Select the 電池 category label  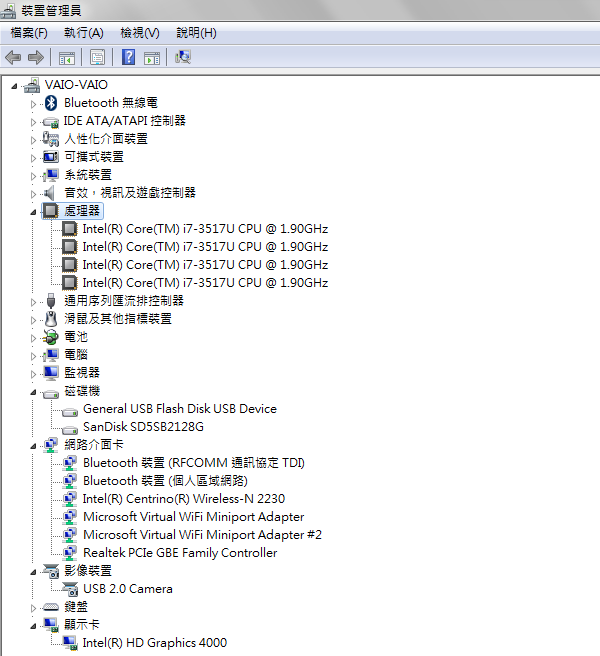pos(76,337)
